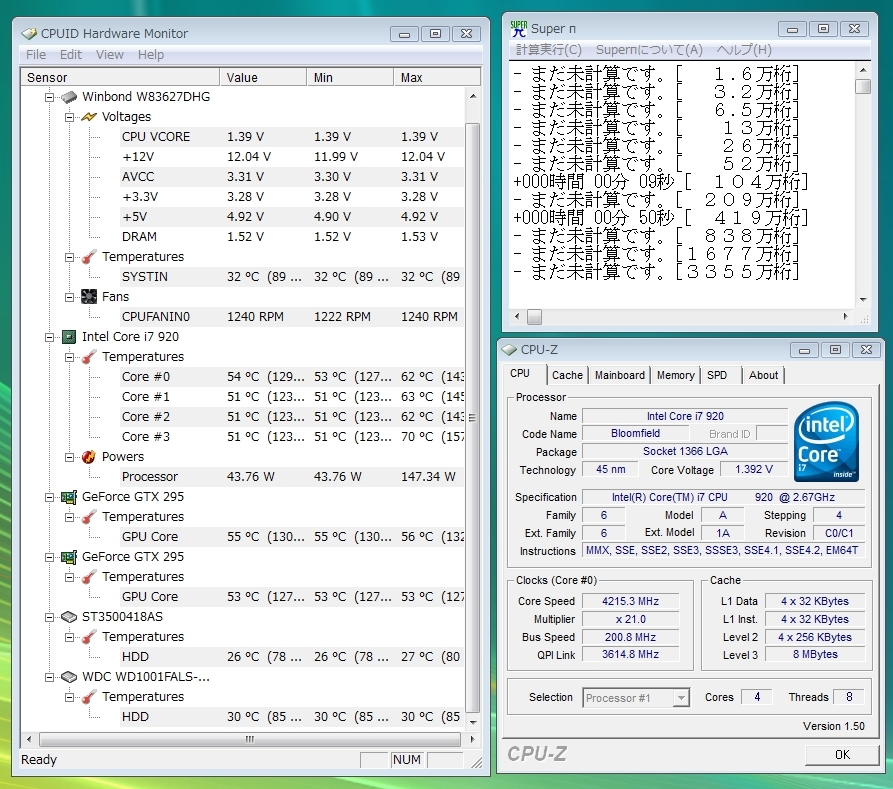Click the Winbond W83627DHG chip icon
Viewport: 893px width, 789px height.
tap(69, 97)
